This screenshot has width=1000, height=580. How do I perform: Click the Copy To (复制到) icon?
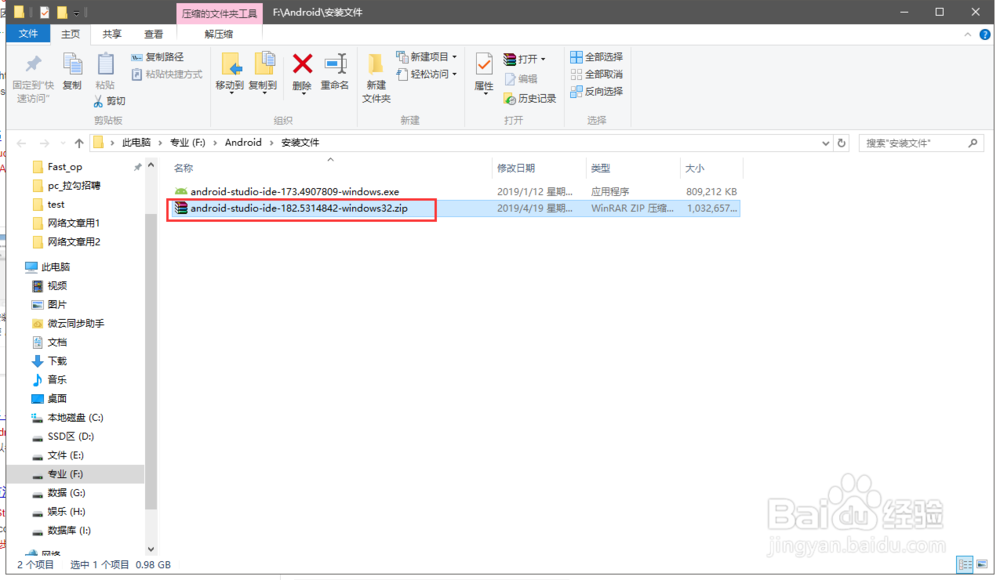tap(263, 64)
